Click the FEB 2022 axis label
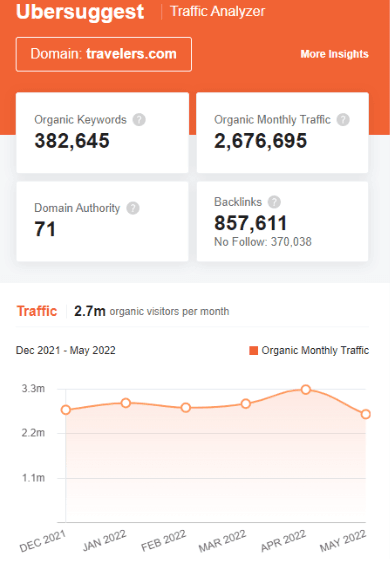The width and height of the screenshot is (390, 562). point(163,541)
